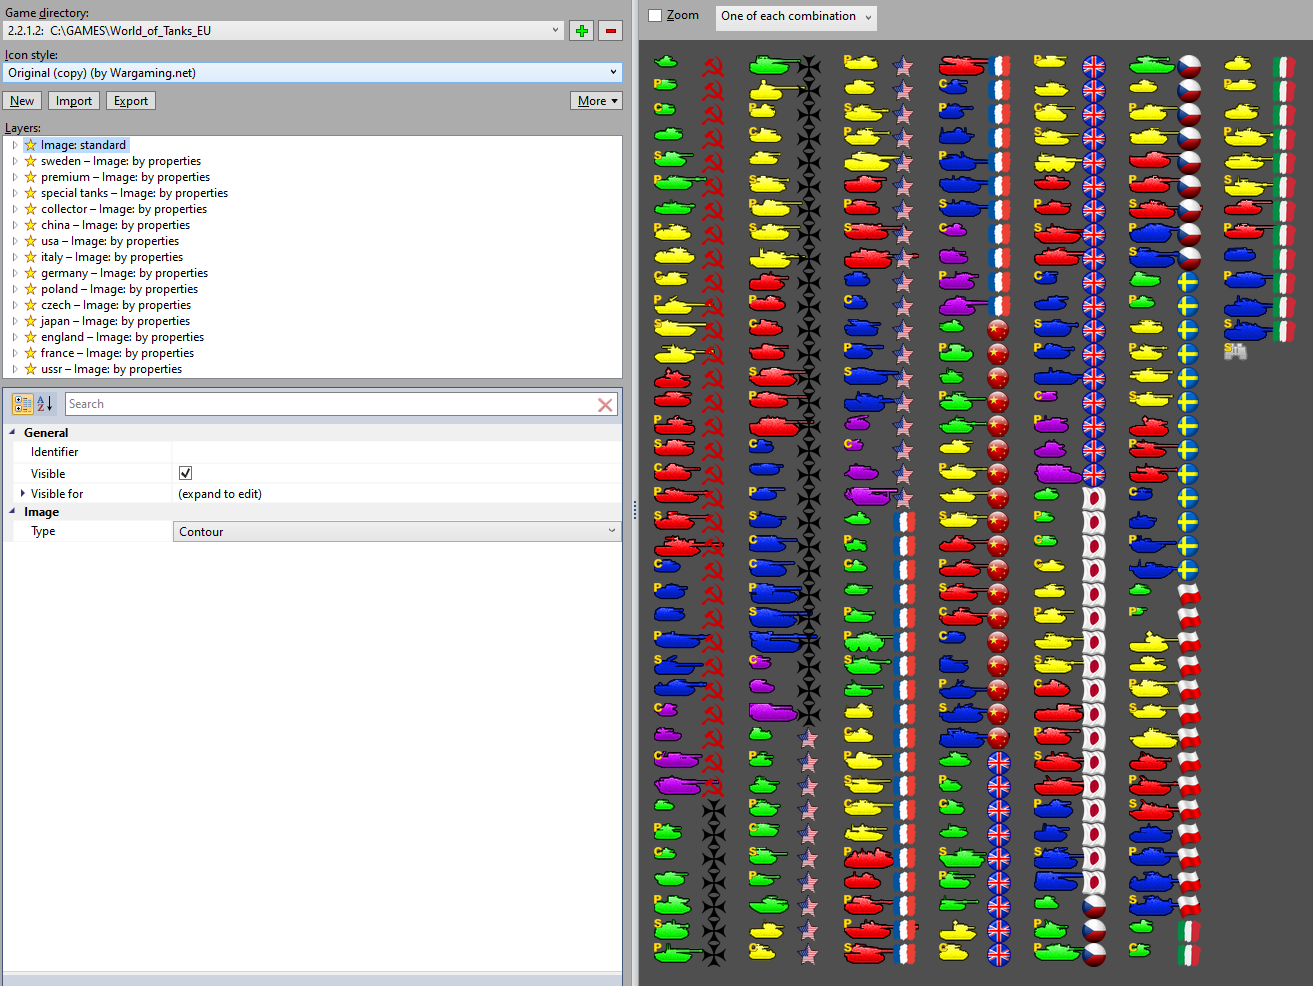This screenshot has width=1313, height=986.
Task: Open the More menu button
Action: (x=597, y=101)
